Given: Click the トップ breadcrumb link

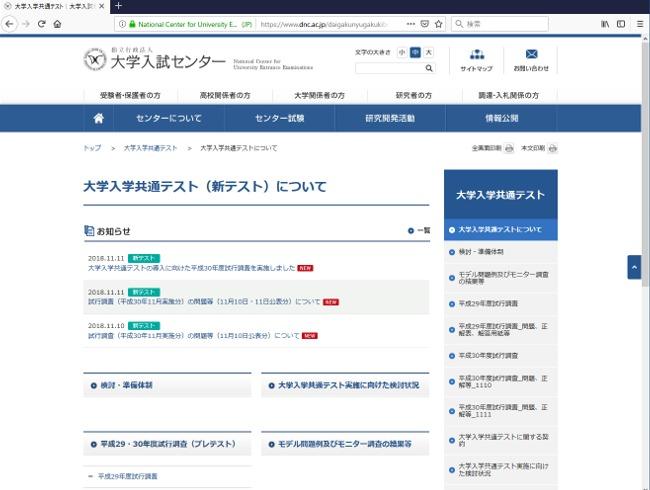Looking at the screenshot, I should point(92,148).
